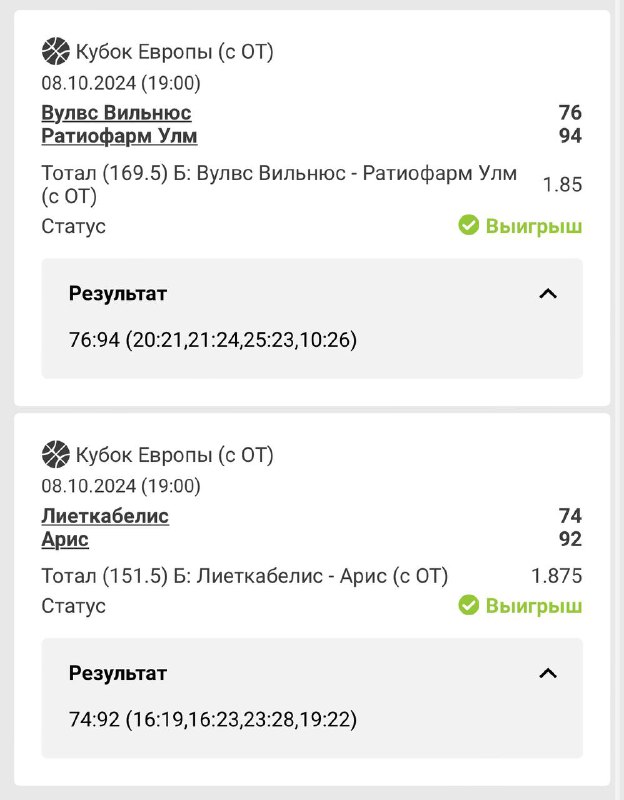This screenshot has width=624, height=800.
Task: Click the Результат heading above the 76:94 score
Action: point(118,294)
